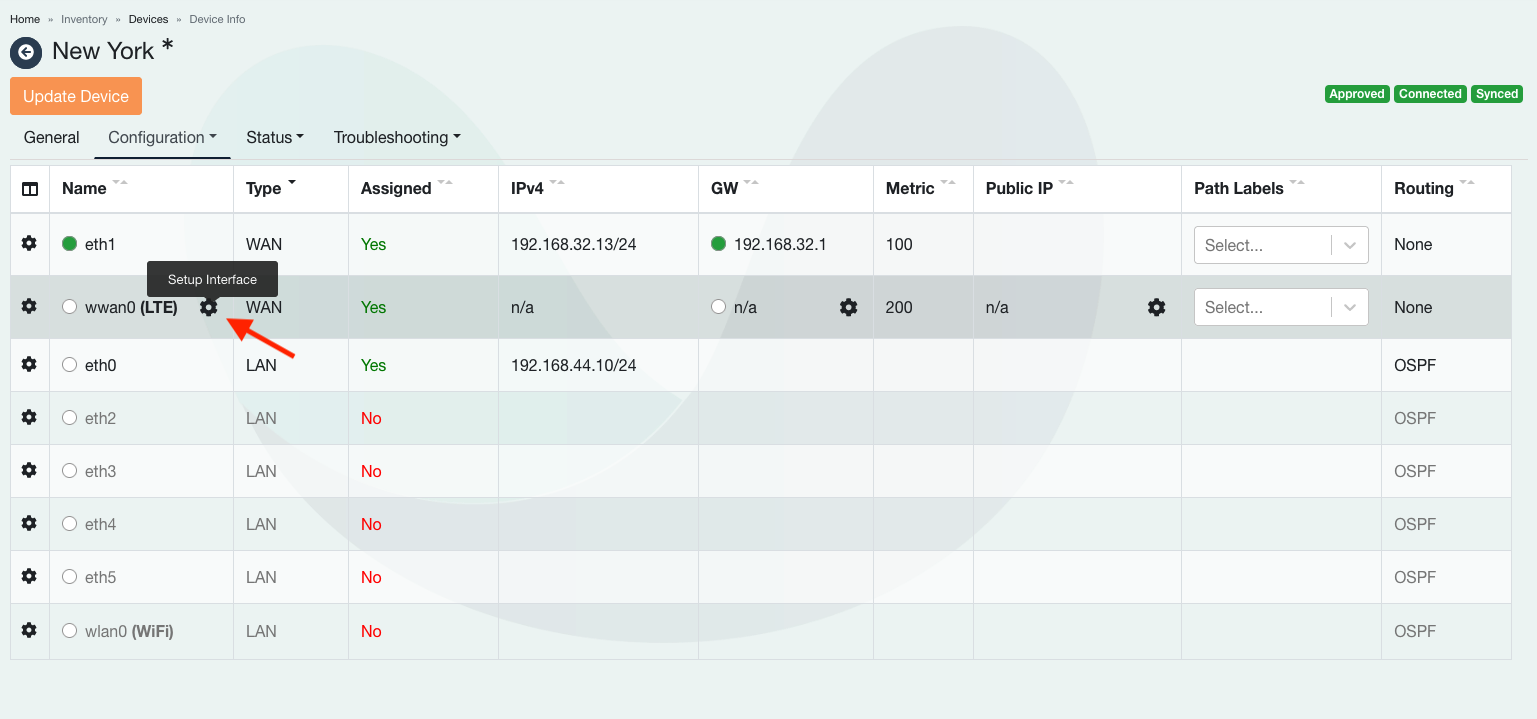Expand the Troubleshooting menu
1537x719 pixels.
coord(397,138)
